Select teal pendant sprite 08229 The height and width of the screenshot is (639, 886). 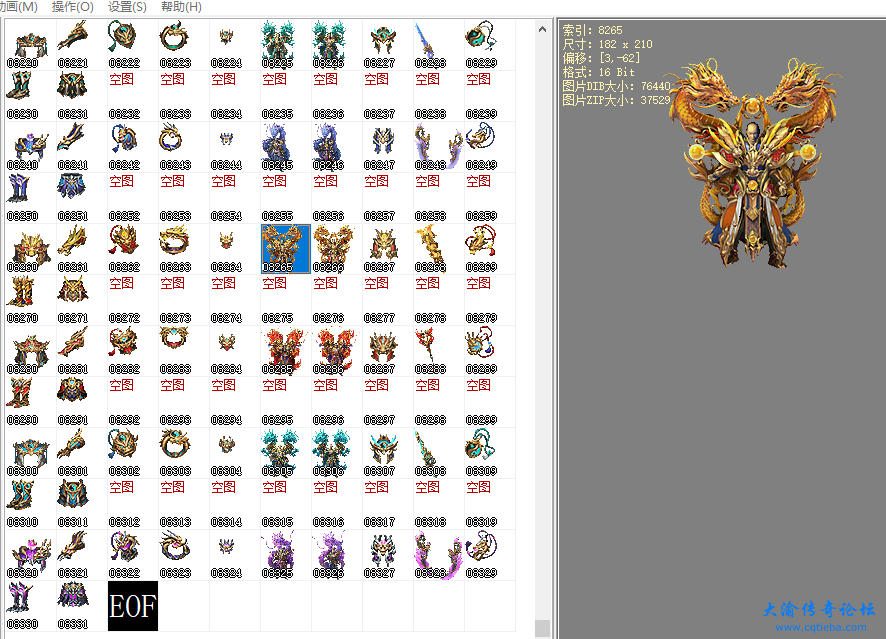point(489,45)
